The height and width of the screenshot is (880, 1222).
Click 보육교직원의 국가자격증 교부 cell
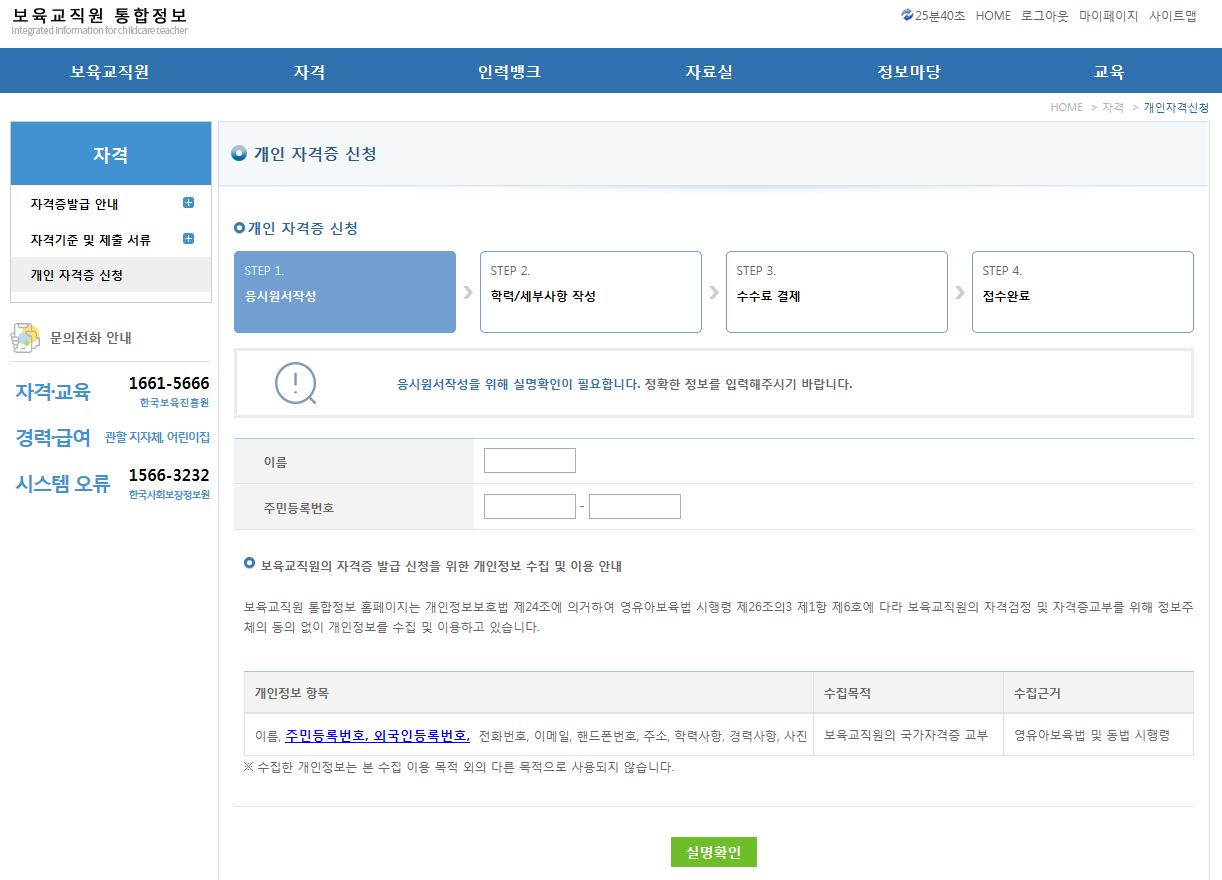point(906,735)
